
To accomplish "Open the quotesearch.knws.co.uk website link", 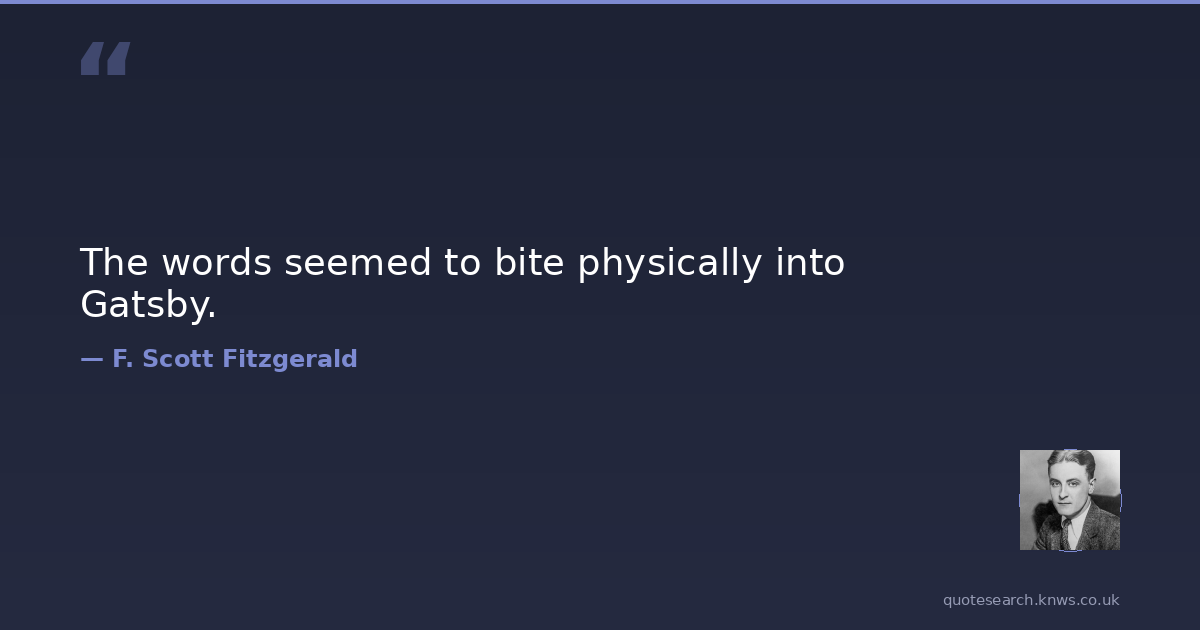I will [x=1030, y=600].
